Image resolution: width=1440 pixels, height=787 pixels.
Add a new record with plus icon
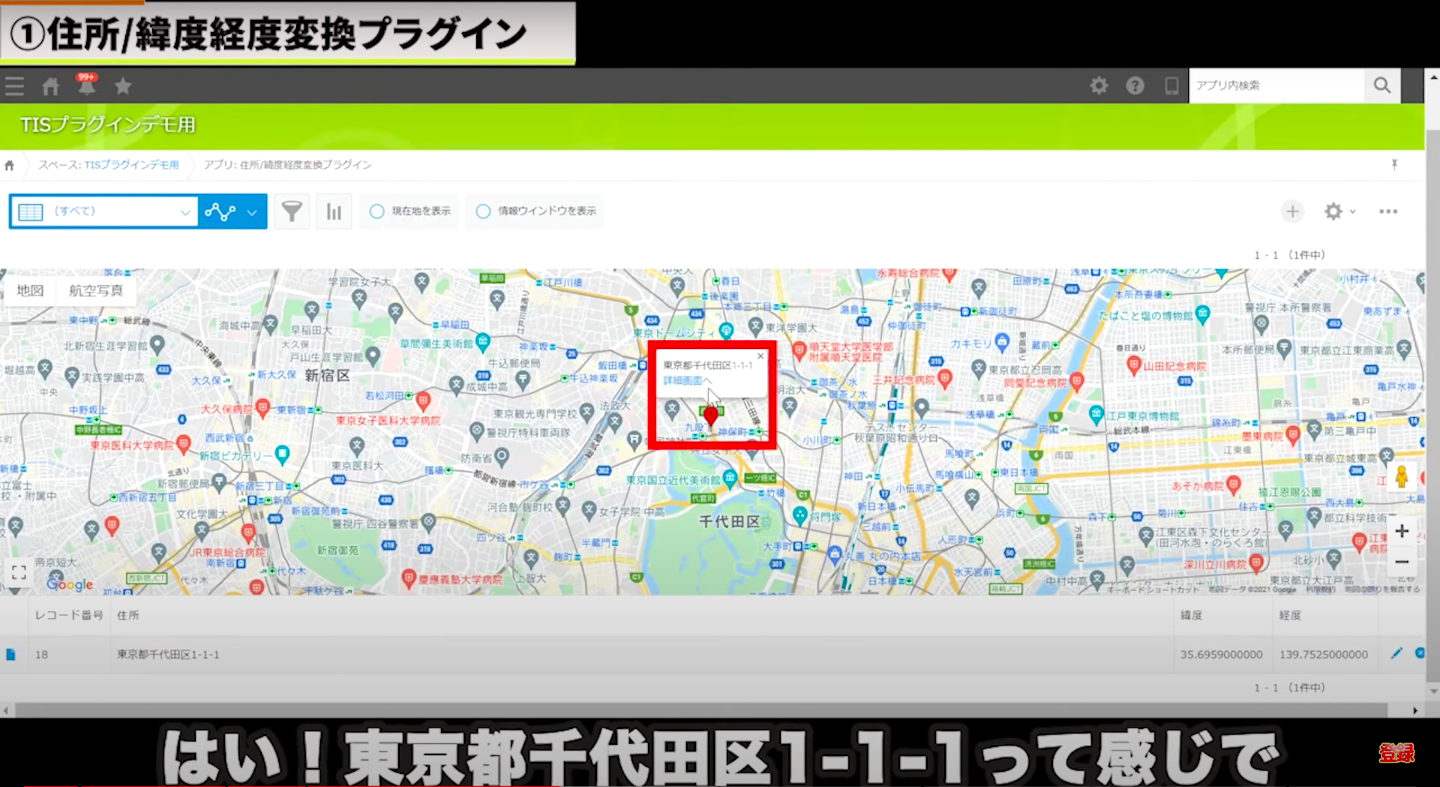pyautogui.click(x=1293, y=211)
